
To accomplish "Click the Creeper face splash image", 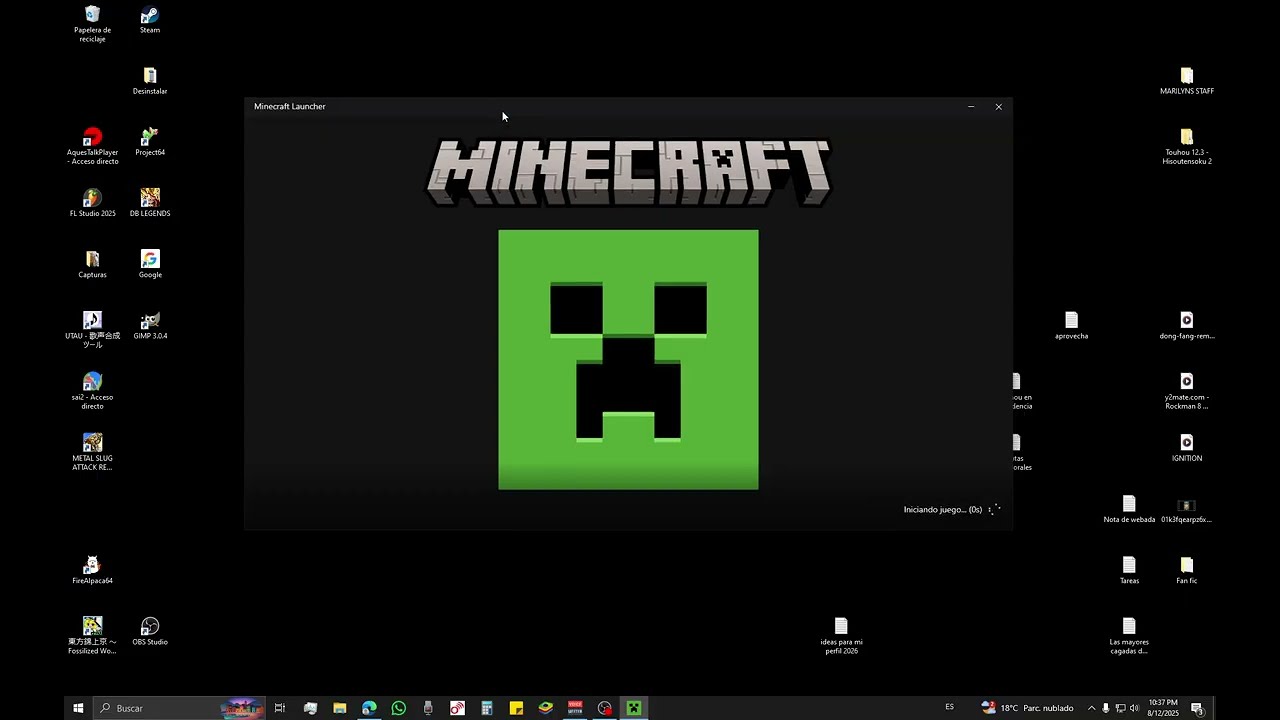I will pos(628,360).
